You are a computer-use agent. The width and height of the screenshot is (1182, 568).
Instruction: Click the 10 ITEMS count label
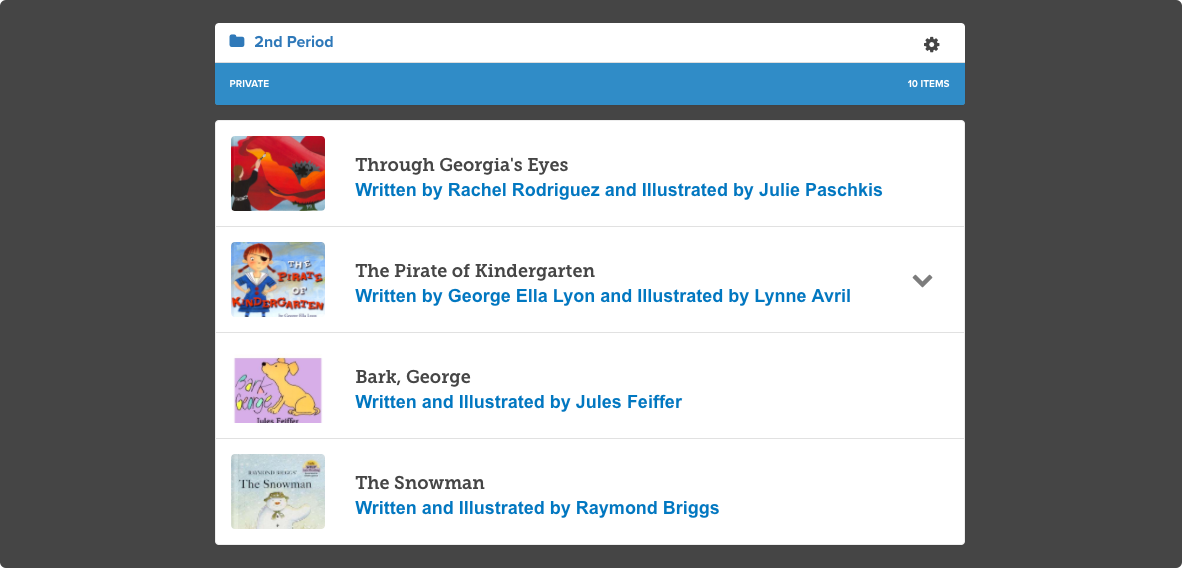[928, 84]
